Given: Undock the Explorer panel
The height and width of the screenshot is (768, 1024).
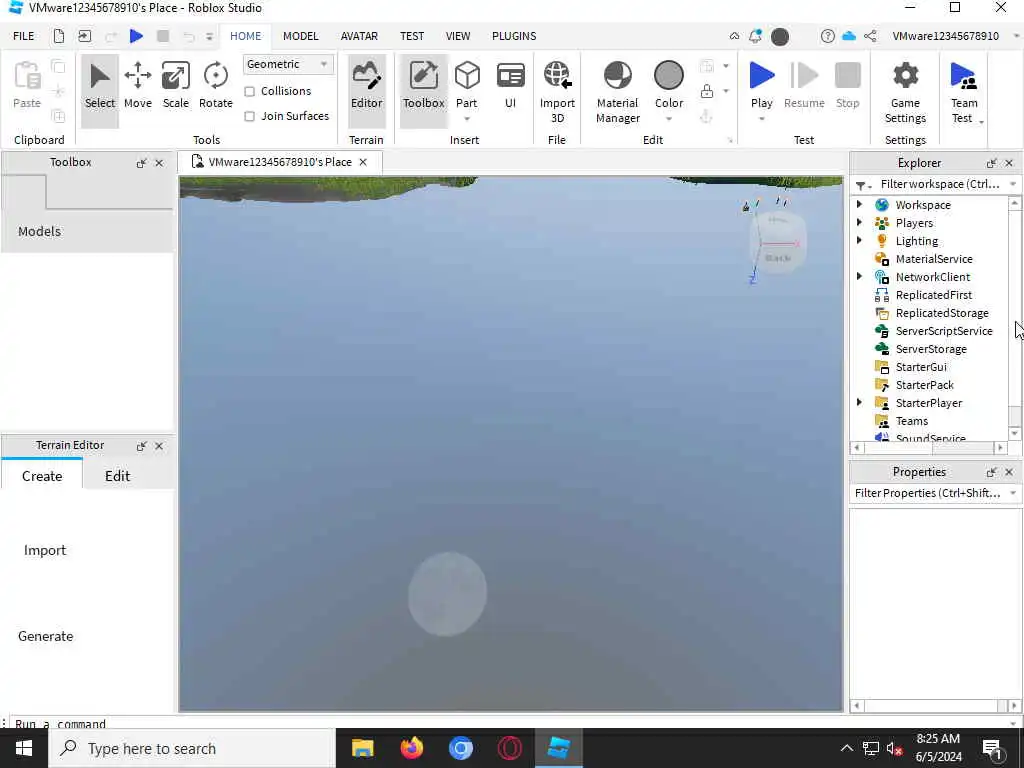Looking at the screenshot, I should (x=991, y=163).
